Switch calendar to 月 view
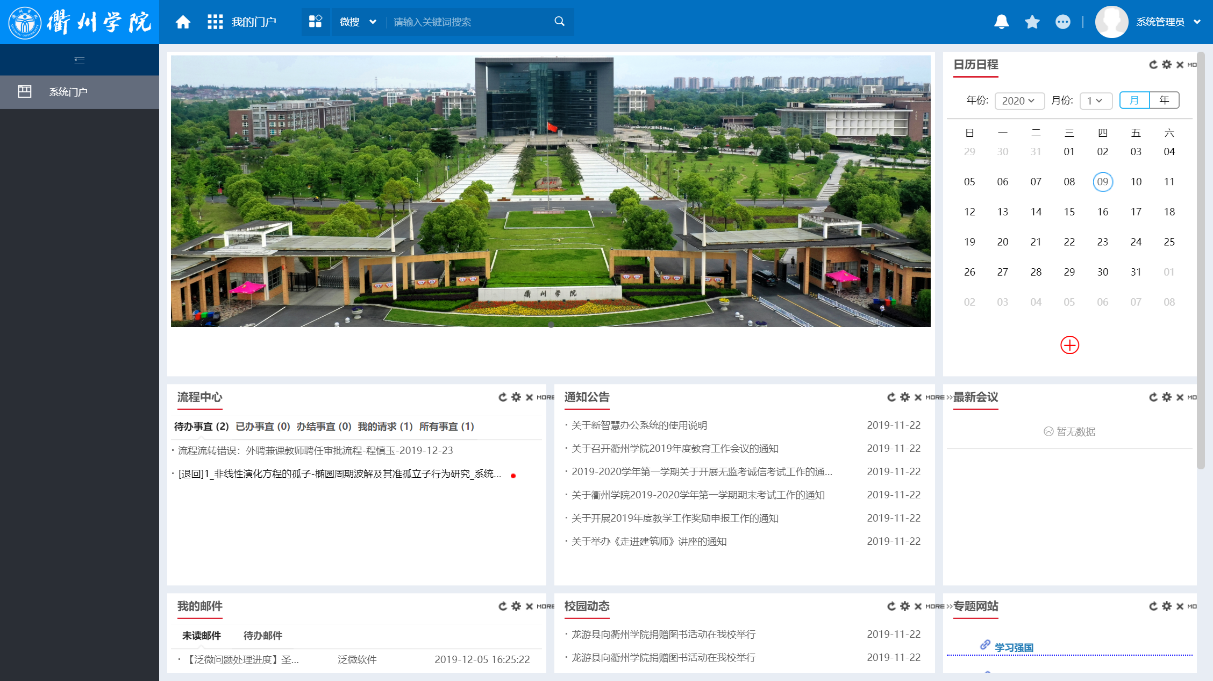 click(1134, 100)
